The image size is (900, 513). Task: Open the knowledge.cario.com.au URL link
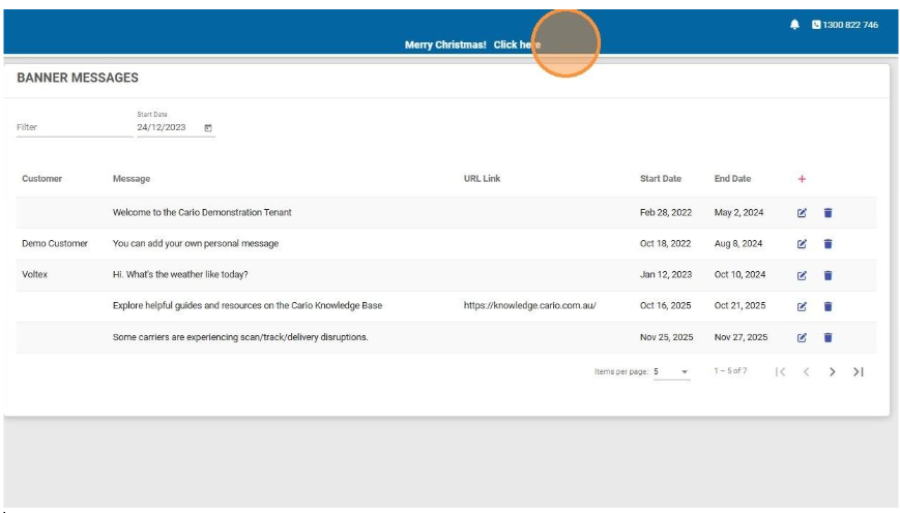(x=529, y=306)
